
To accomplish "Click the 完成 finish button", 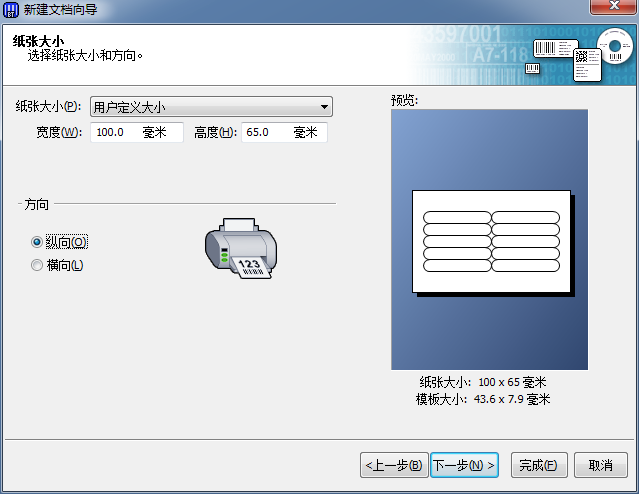I will [539, 465].
